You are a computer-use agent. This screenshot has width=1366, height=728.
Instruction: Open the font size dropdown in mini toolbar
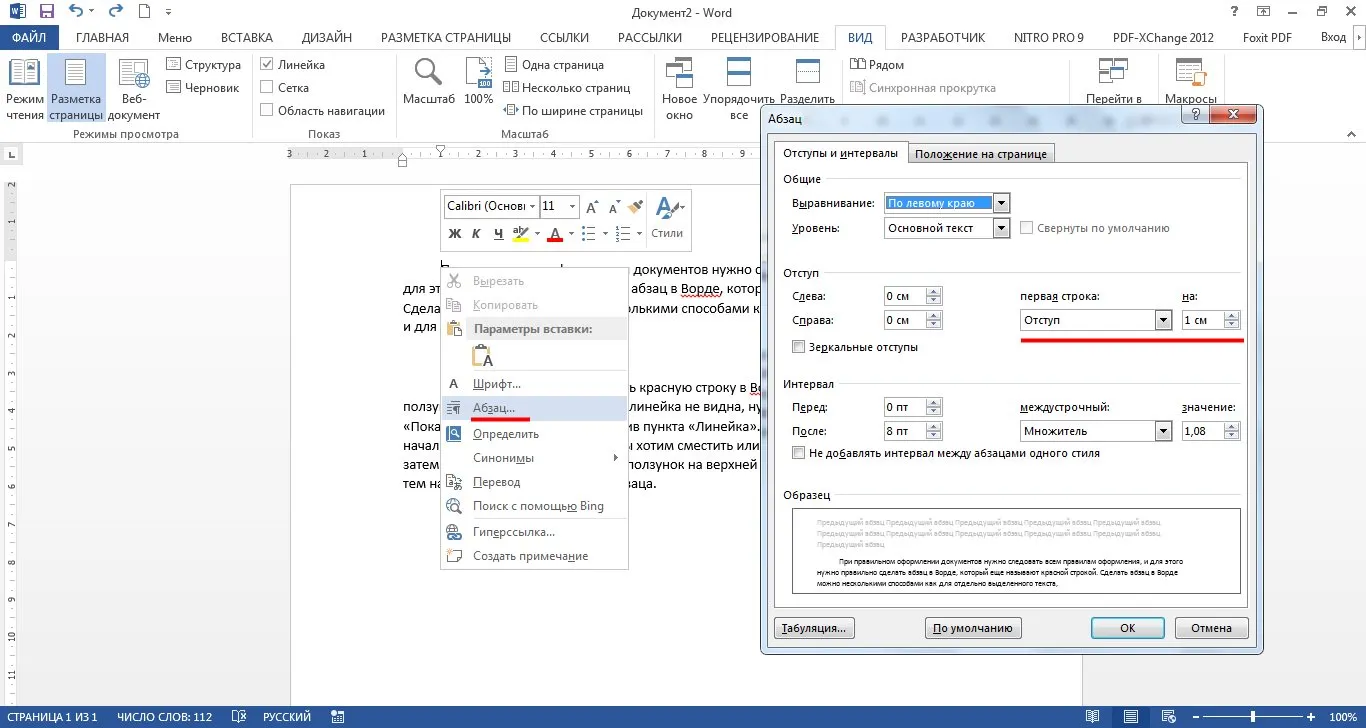pyautogui.click(x=572, y=206)
